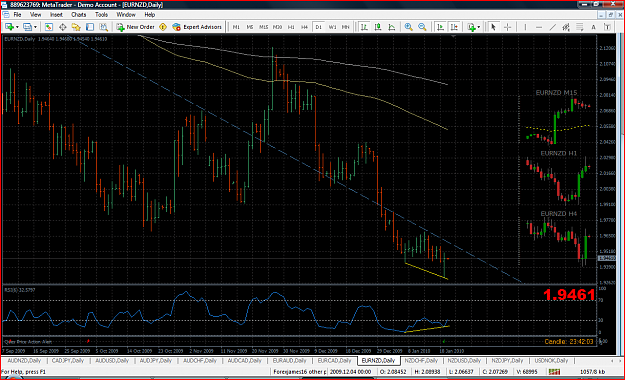Switch to the AUDCAD,Daily chart tab
Screen dimensions: 625x380
pos(244,360)
